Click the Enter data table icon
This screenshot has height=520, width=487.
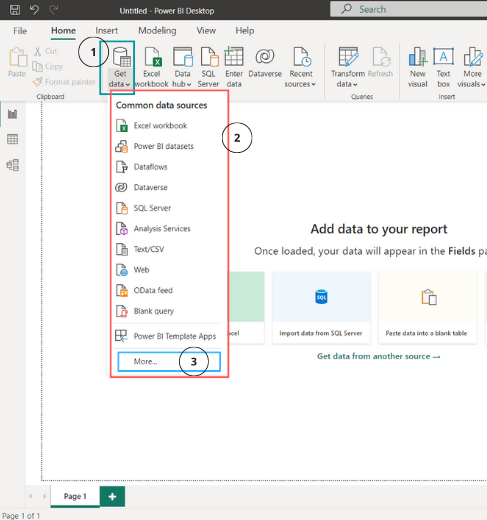coord(234,56)
